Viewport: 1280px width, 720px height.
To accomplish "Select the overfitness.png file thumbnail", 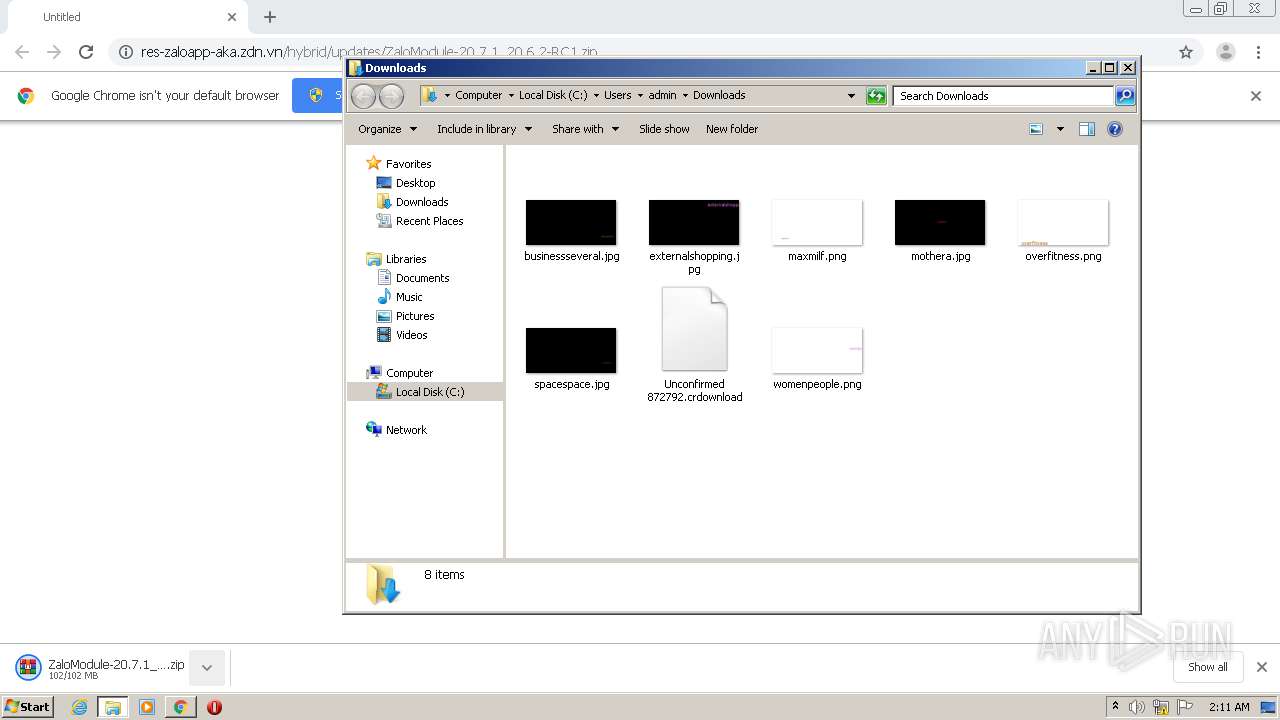I will (x=1063, y=222).
